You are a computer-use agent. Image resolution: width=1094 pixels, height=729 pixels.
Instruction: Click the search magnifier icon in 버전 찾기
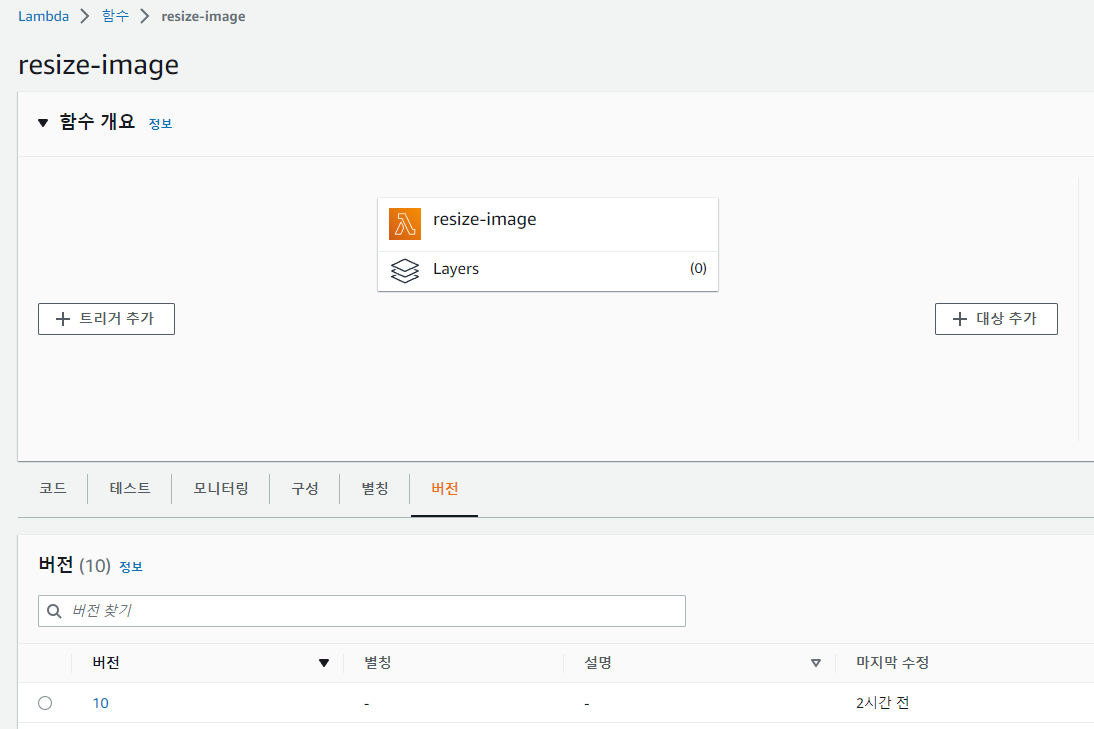click(54, 611)
